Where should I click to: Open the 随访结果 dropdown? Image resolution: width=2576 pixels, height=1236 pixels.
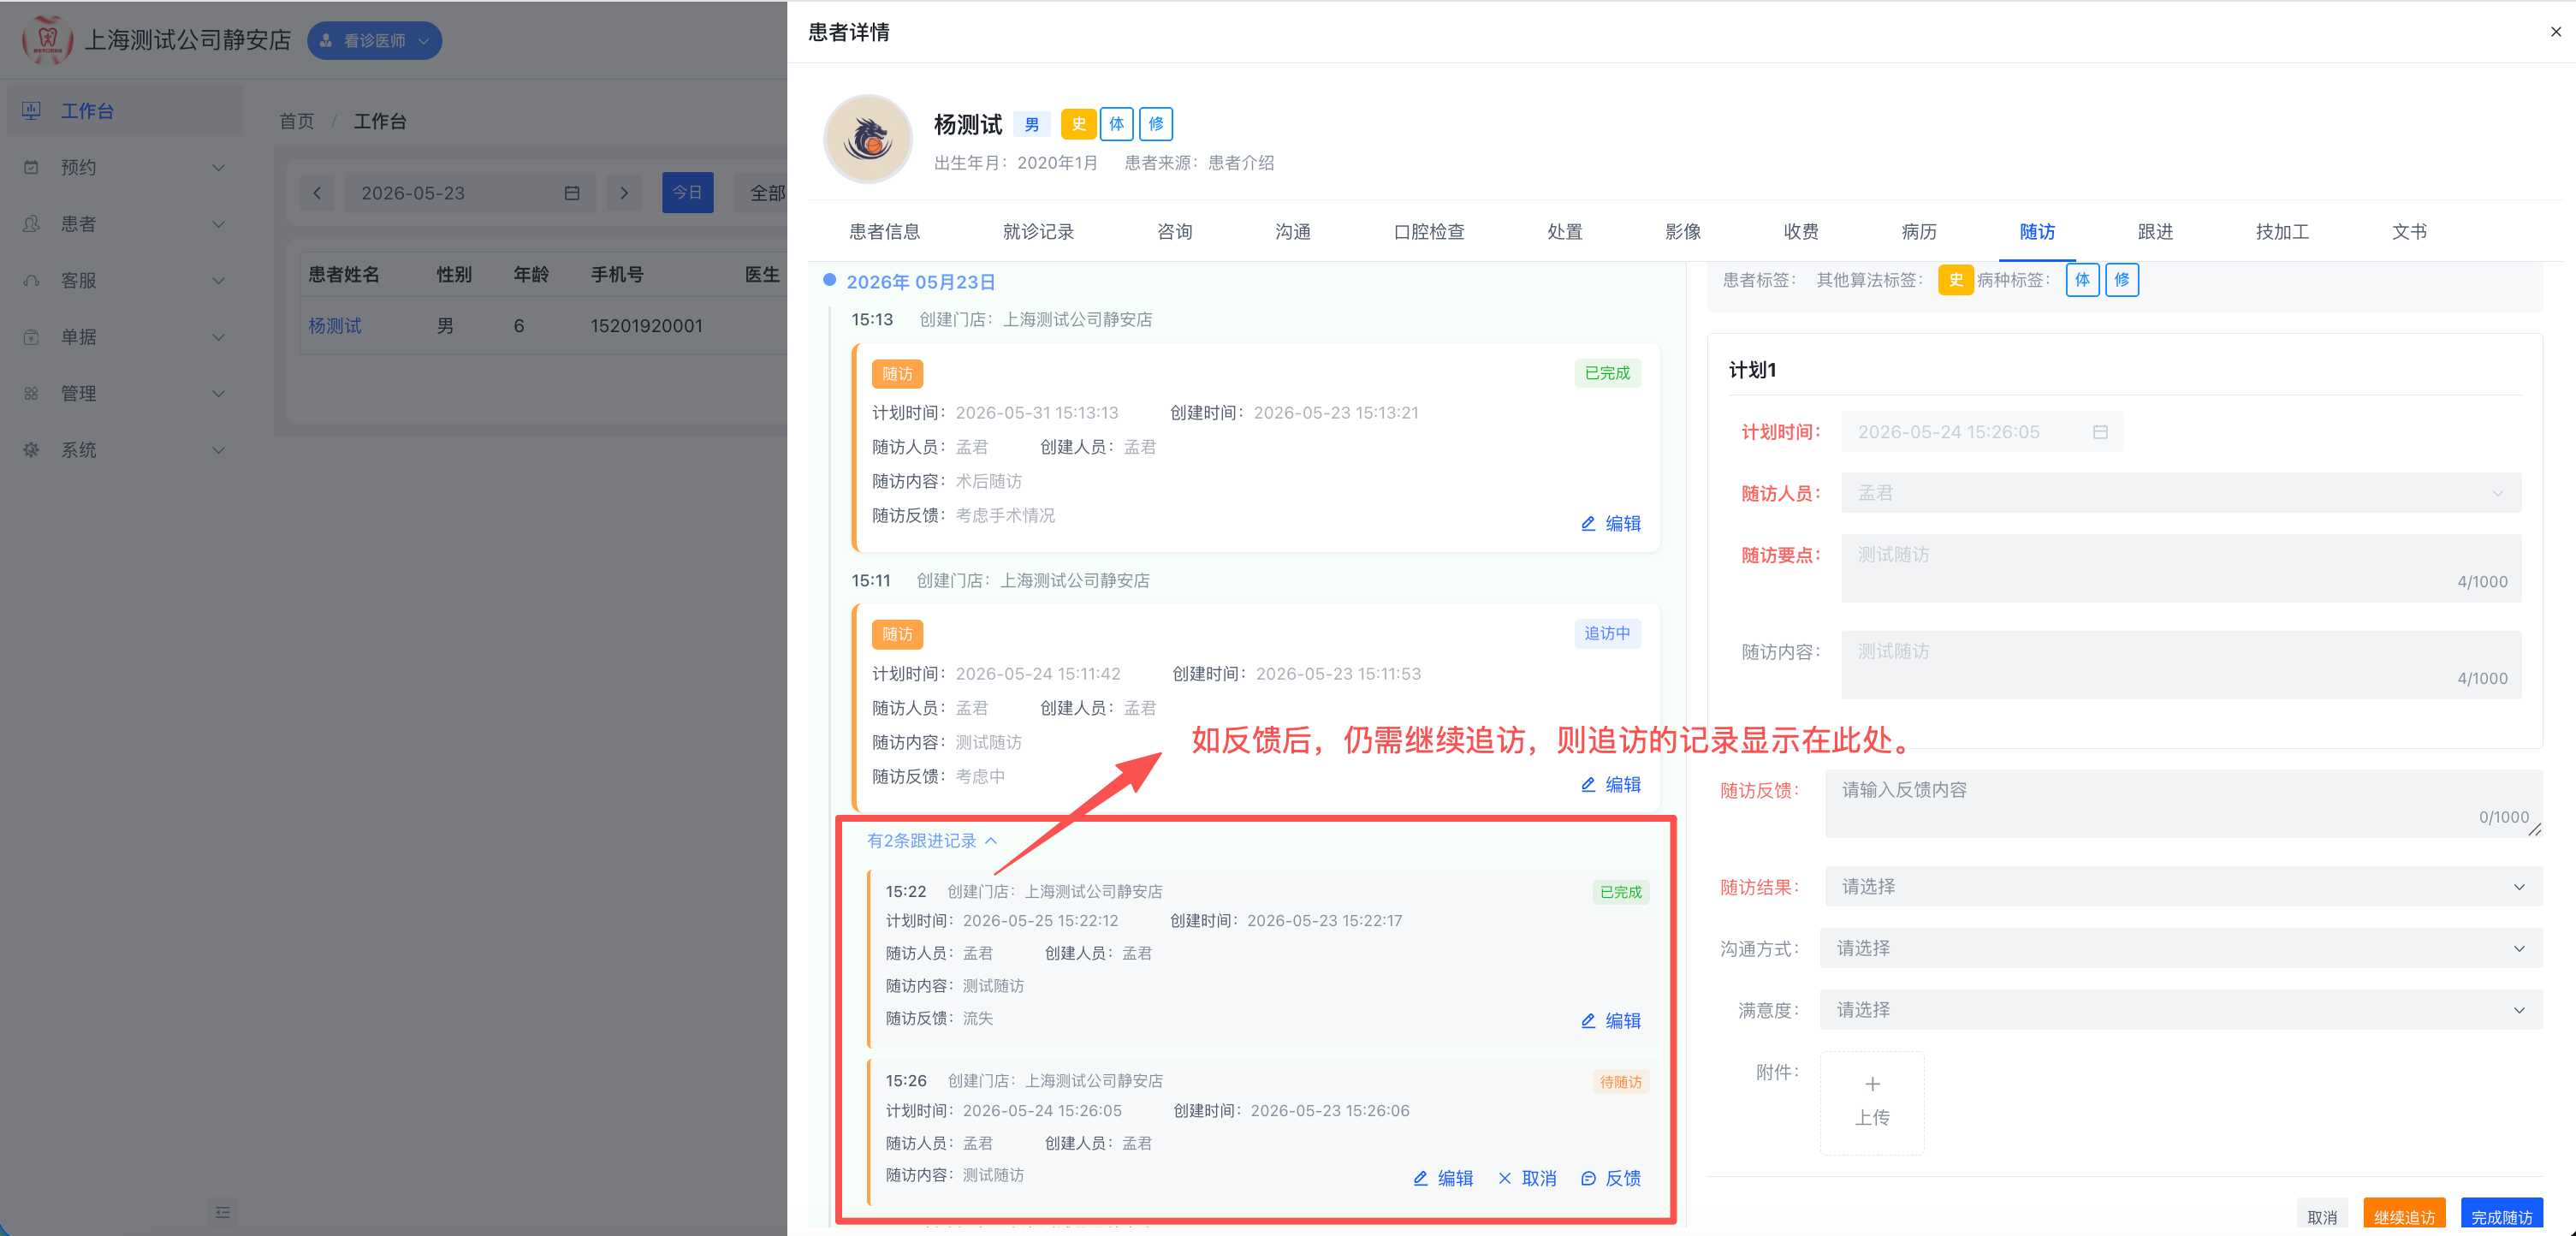click(x=2183, y=887)
